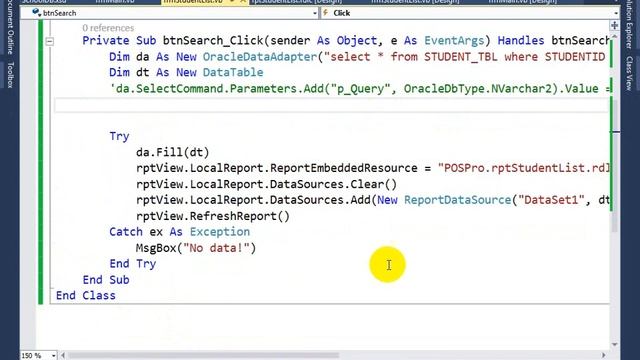Viewport: 640px width, 360px height.
Task: Switch to the rptStudentList.rdlc [Design] tab
Action: [297, 2]
